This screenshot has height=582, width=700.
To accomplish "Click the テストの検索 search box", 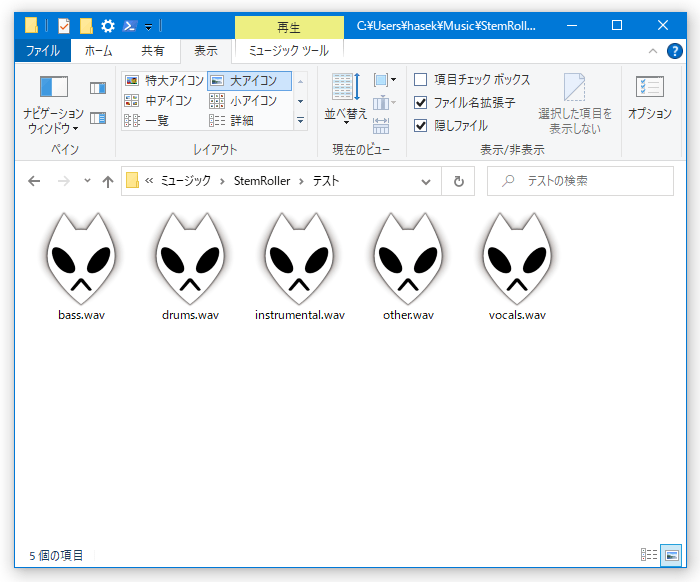I will (580, 181).
